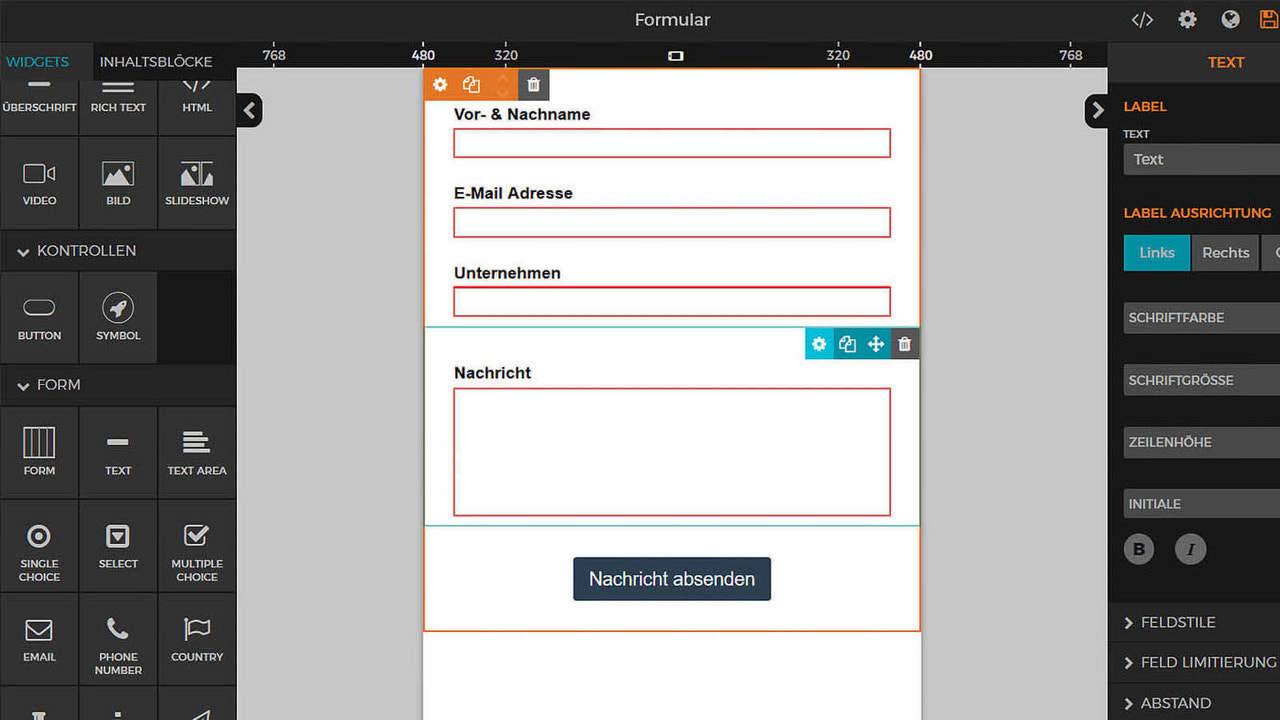Add a Country selector widget
Screen dimensions: 1280x720
point(196,640)
